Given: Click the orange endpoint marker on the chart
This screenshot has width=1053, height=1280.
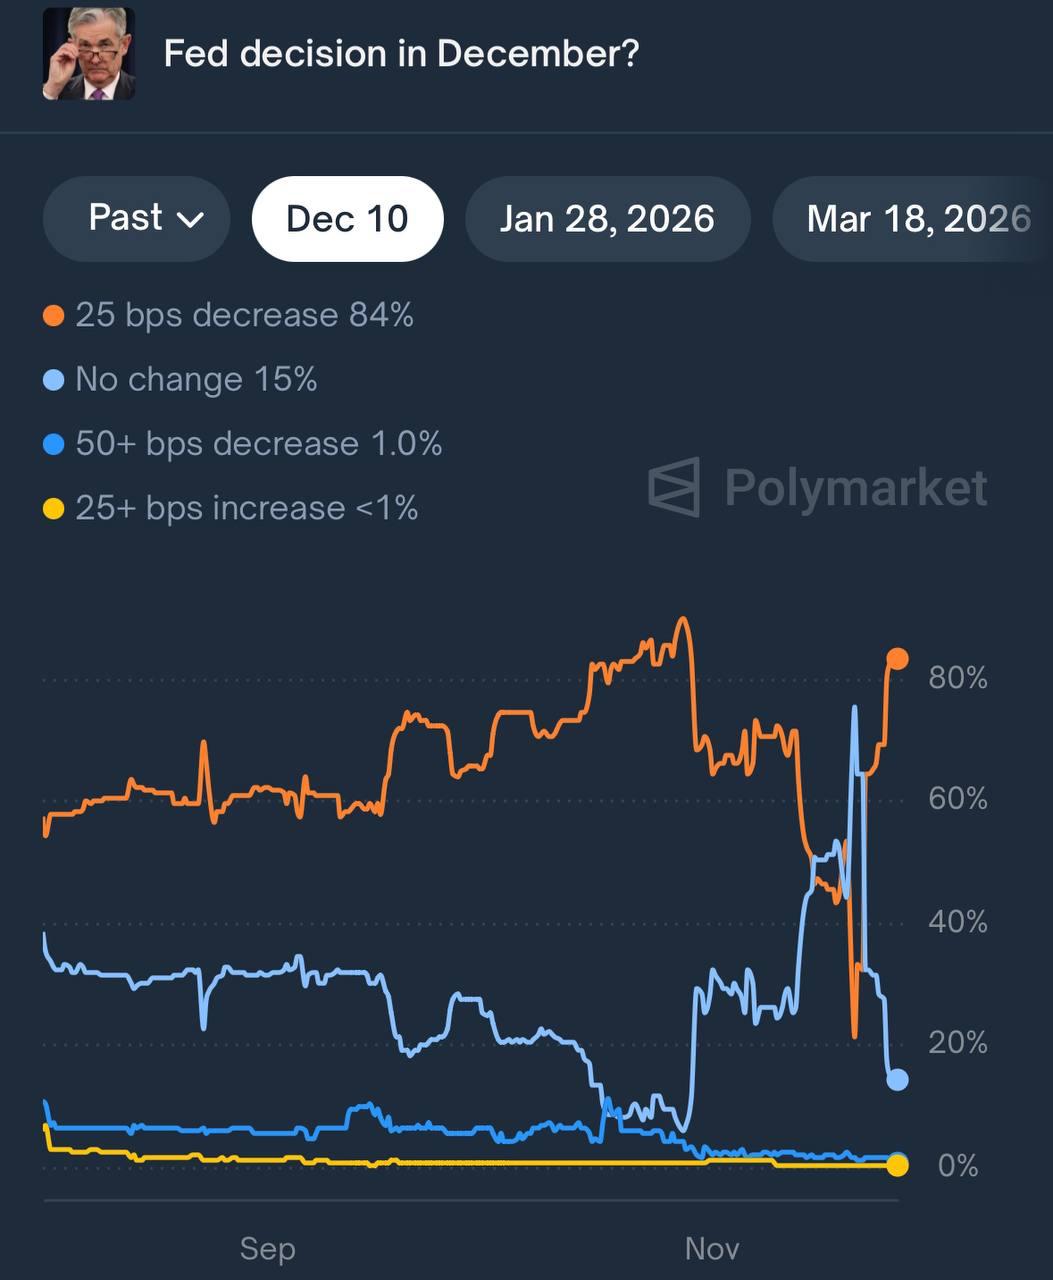Looking at the screenshot, I should pos(897,658).
